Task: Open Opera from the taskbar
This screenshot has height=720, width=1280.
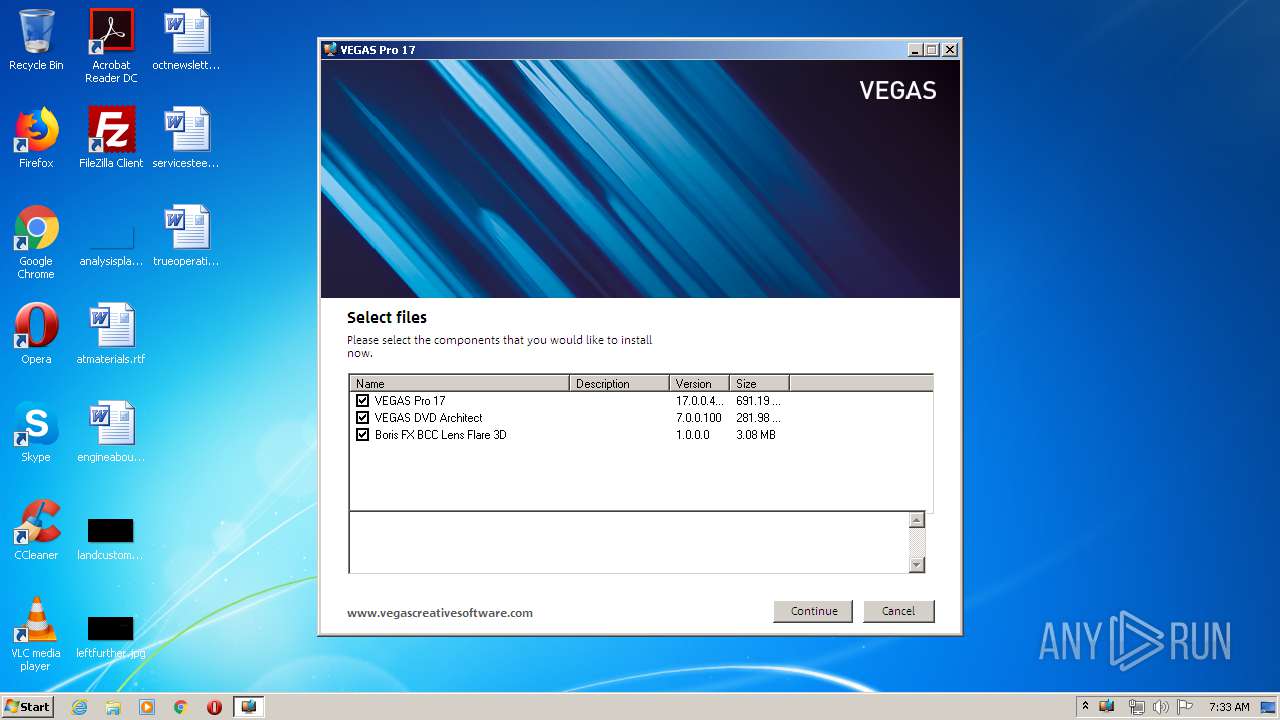Action: point(214,707)
